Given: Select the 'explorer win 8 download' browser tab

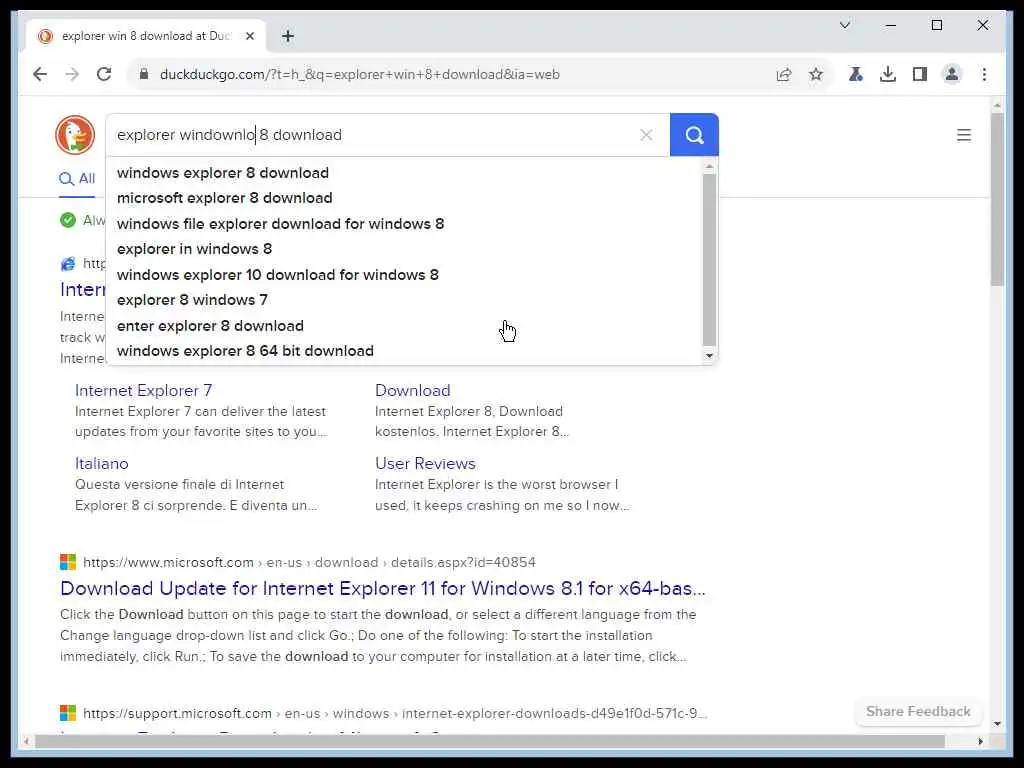Looking at the screenshot, I should pos(146,36).
